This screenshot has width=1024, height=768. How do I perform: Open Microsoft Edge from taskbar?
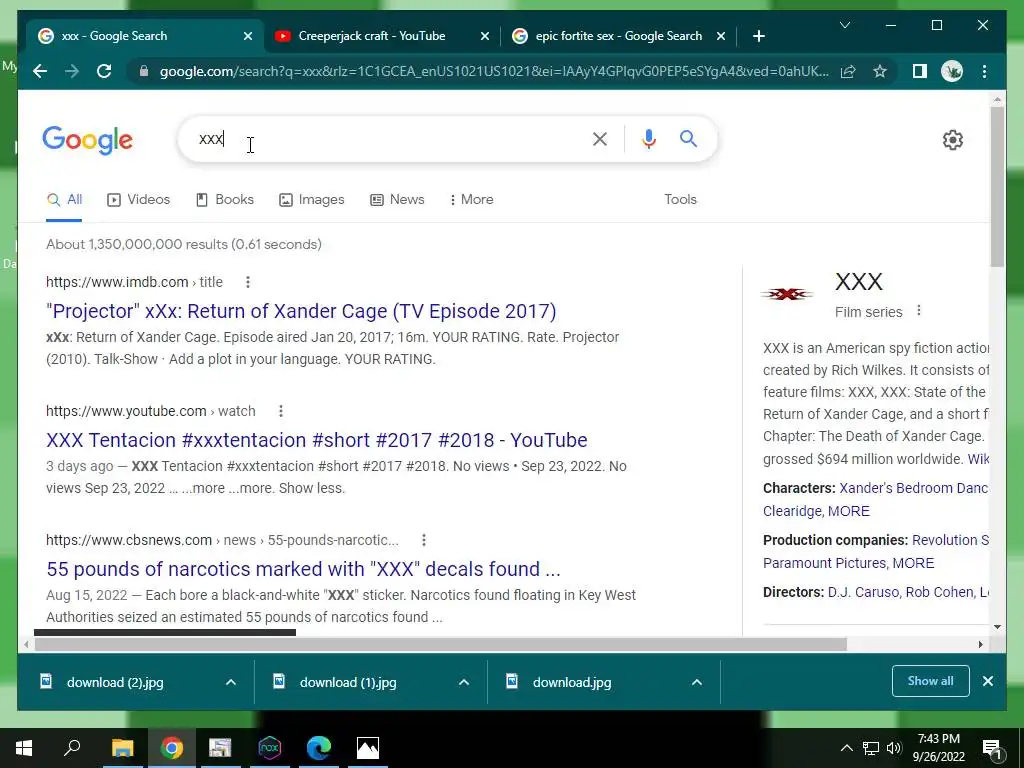[x=319, y=748]
